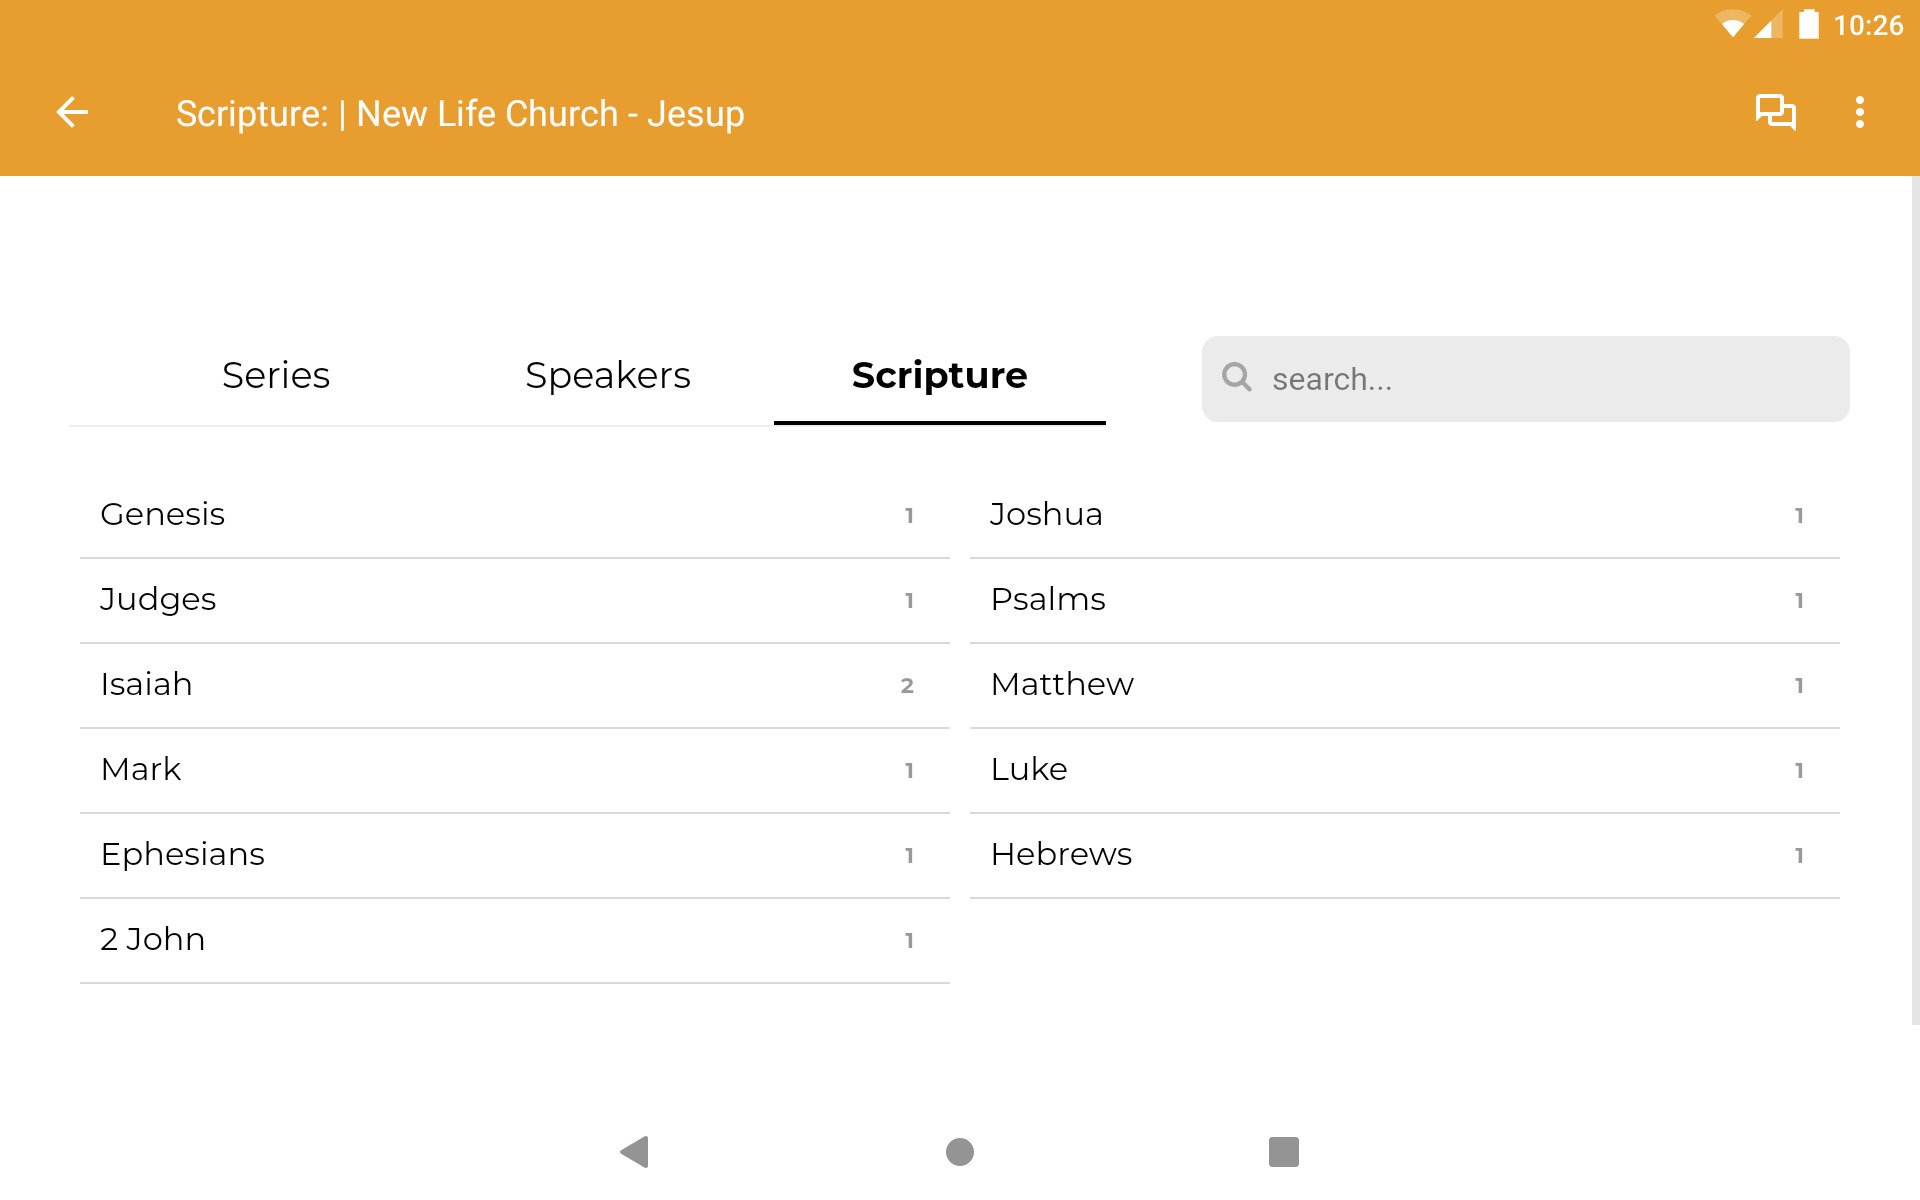Select the Matthew book entry
Viewport: 1920px width, 1200px height.
[x=1404, y=685]
